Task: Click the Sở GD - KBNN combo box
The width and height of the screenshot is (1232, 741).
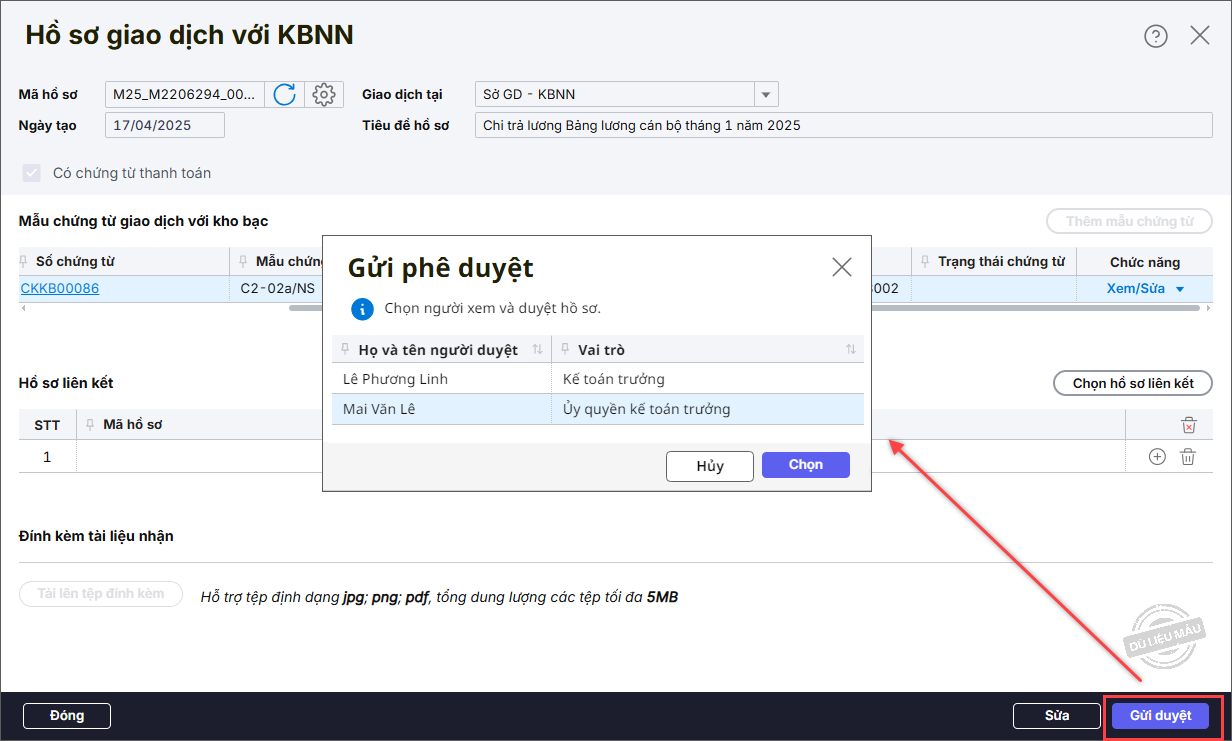Action: [626, 95]
